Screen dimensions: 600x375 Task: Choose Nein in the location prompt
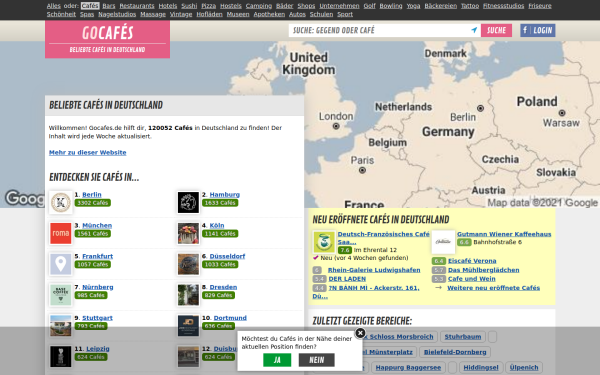[x=316, y=360]
